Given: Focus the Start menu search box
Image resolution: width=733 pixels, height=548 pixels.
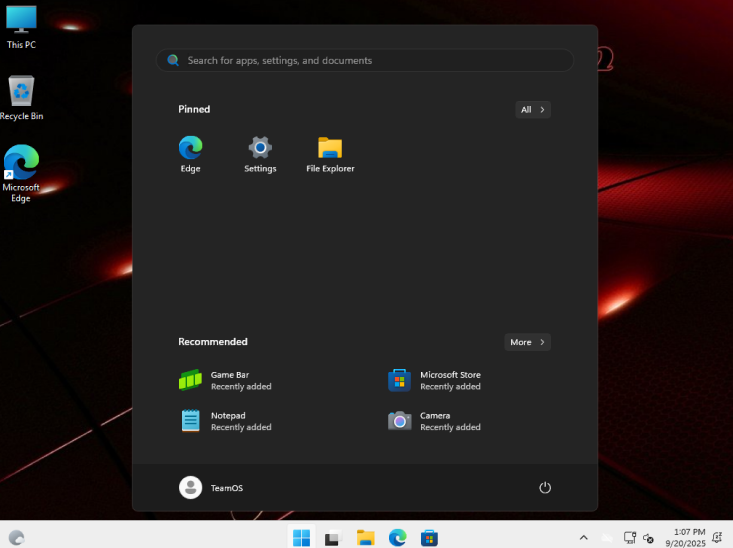Looking at the screenshot, I should point(365,60).
